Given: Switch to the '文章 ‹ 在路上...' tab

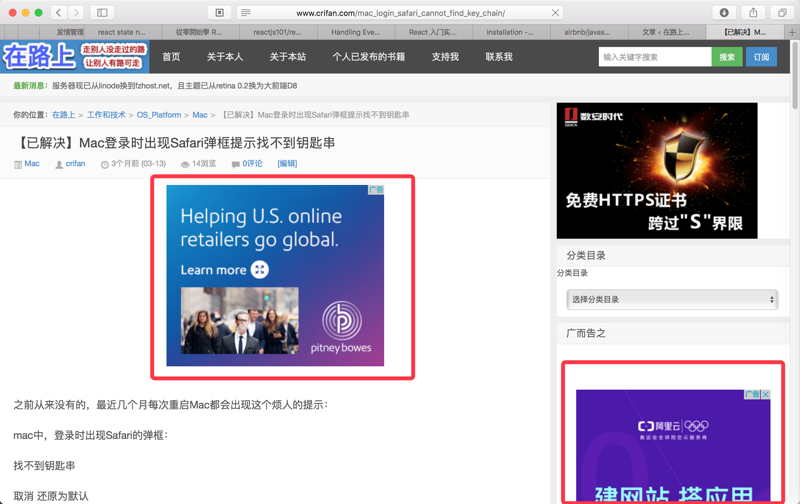Looking at the screenshot, I should coord(667,32).
